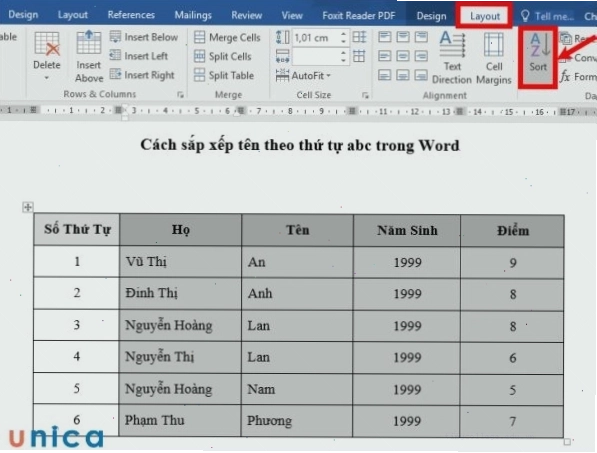
Task: Click Insert Below
Action: (144, 37)
